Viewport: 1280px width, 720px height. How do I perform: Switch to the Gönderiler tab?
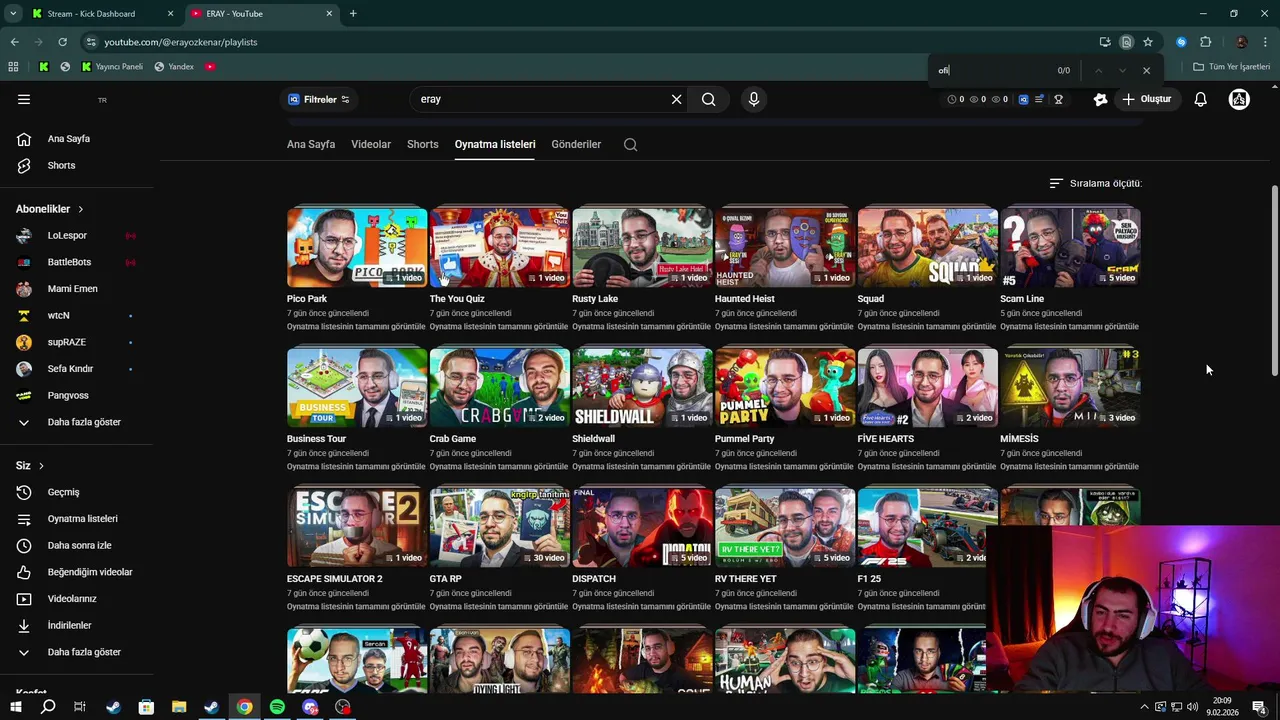[x=576, y=144]
